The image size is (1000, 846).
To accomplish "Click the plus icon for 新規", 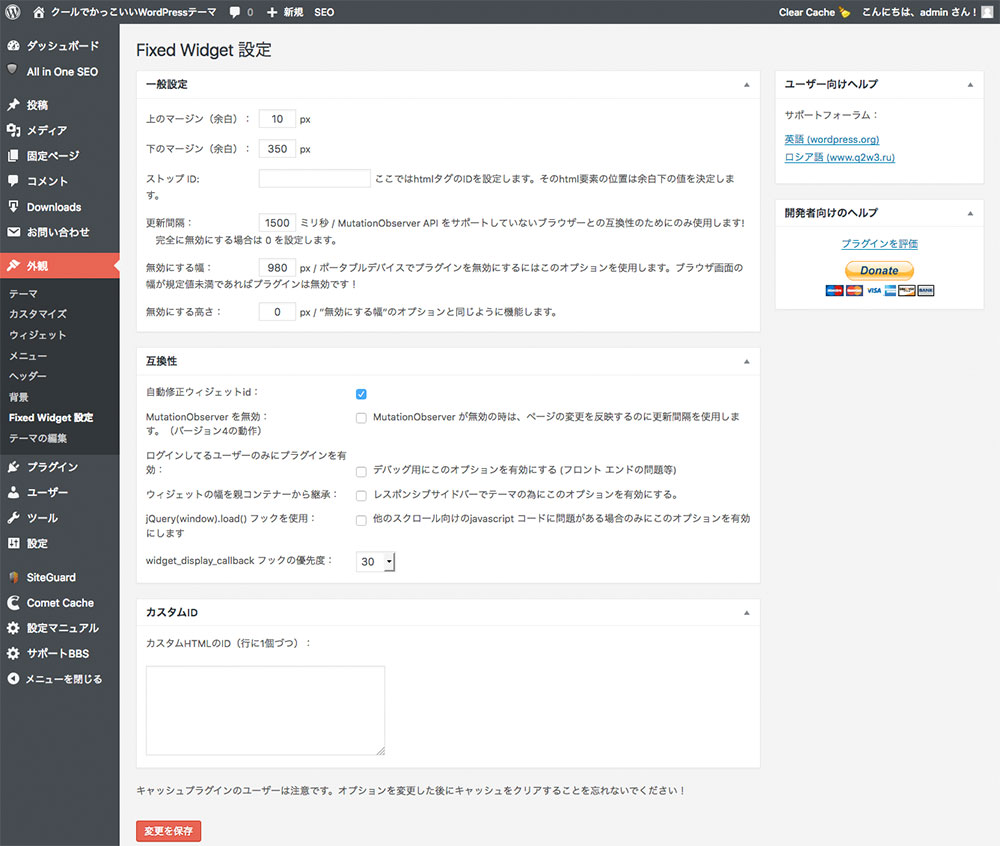I will pyautogui.click(x=272, y=12).
